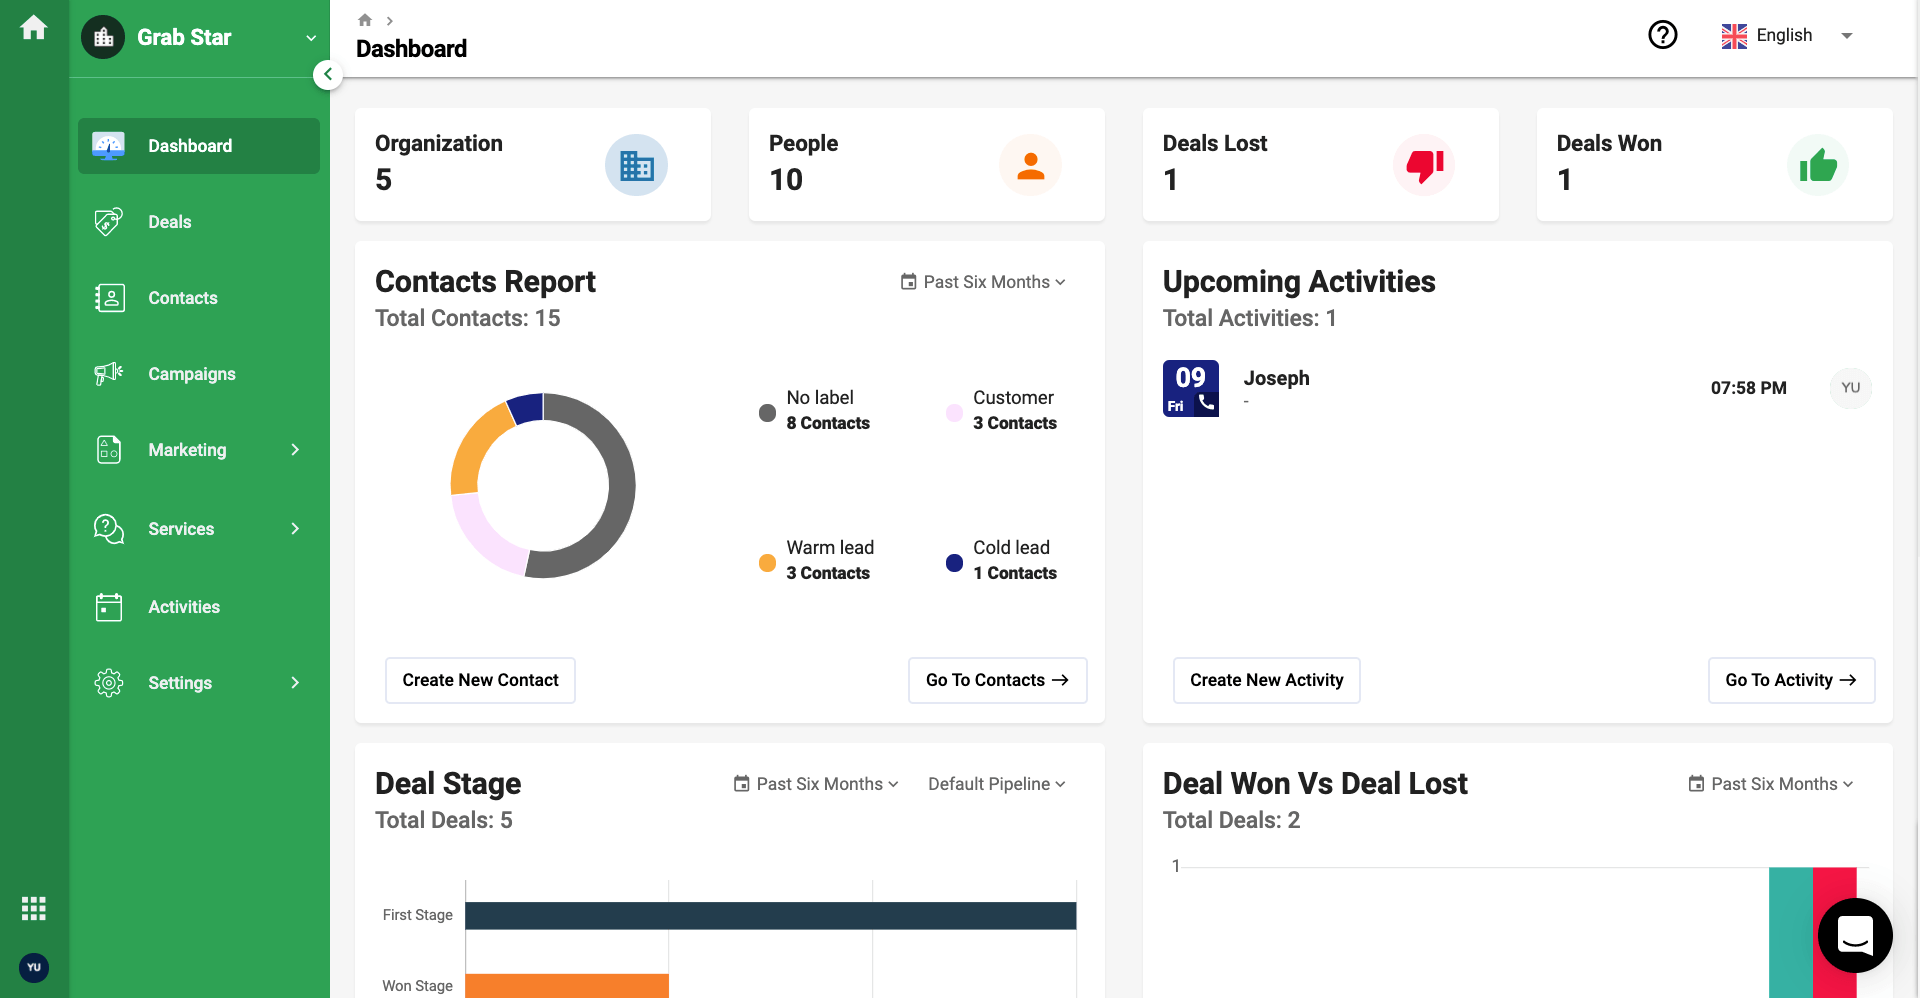
Task: Open the live chat widget bubble
Action: pyautogui.click(x=1855, y=936)
